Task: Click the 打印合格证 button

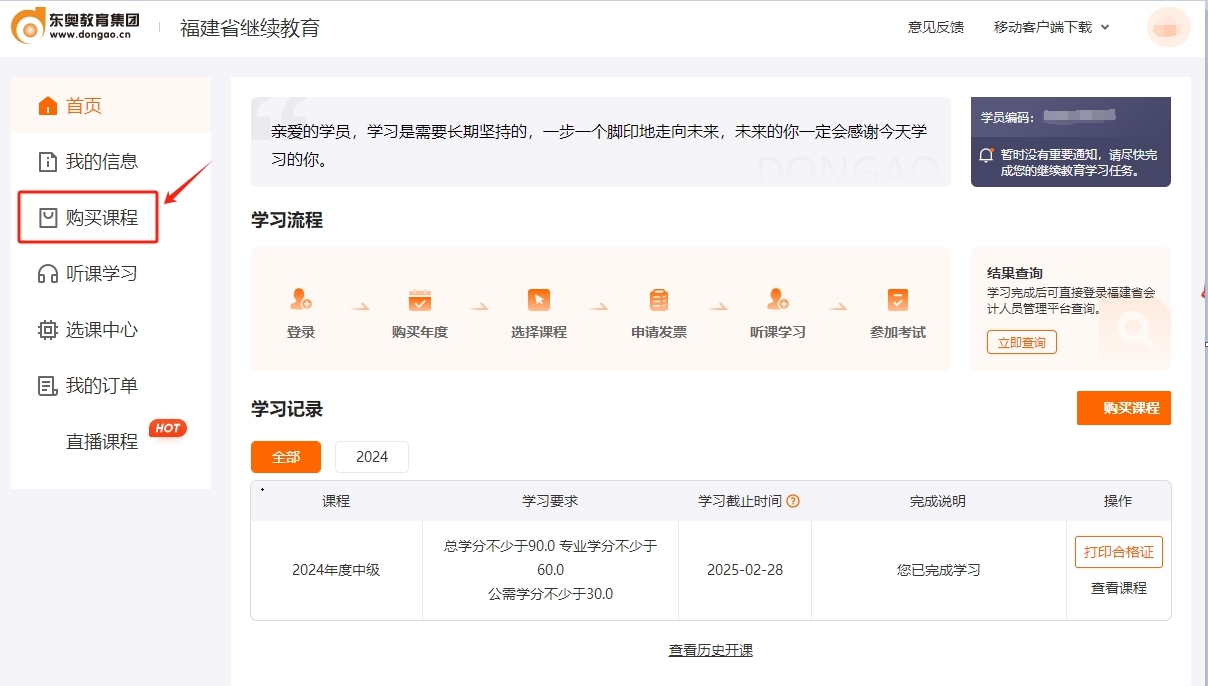Action: point(1118,551)
